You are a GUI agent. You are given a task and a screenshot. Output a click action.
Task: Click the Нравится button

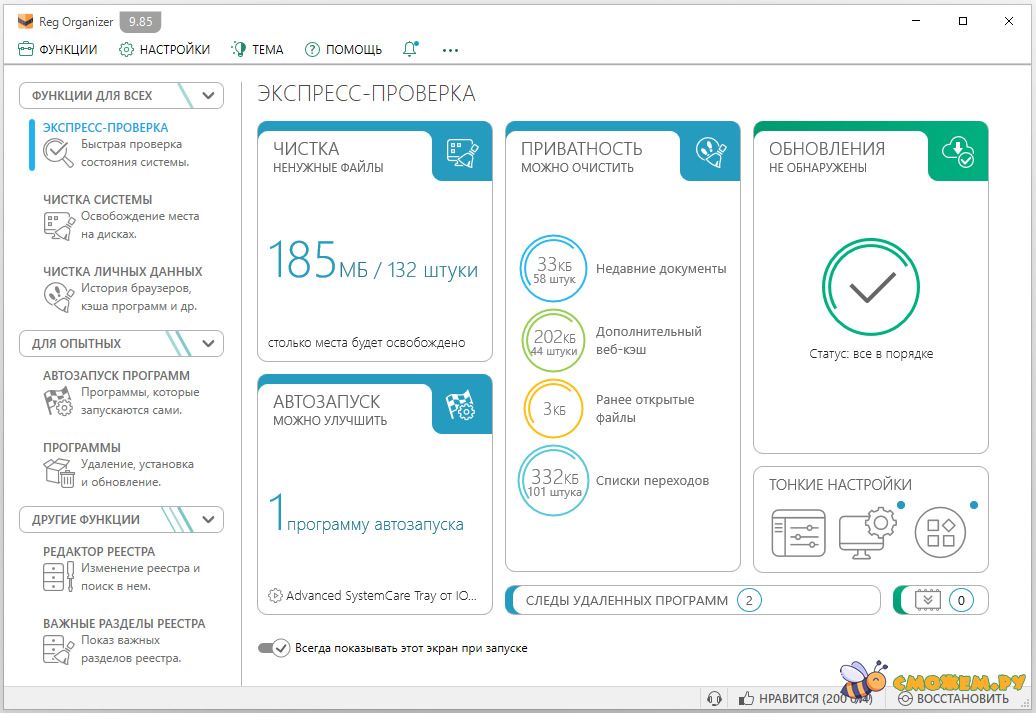[796, 699]
